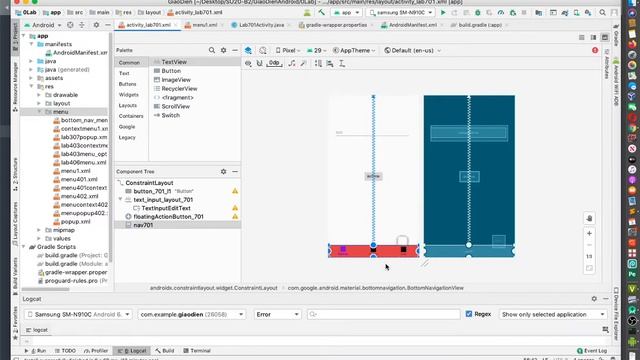Expand the drawable folder
This screenshot has height=360, width=640.
tap(39, 95)
